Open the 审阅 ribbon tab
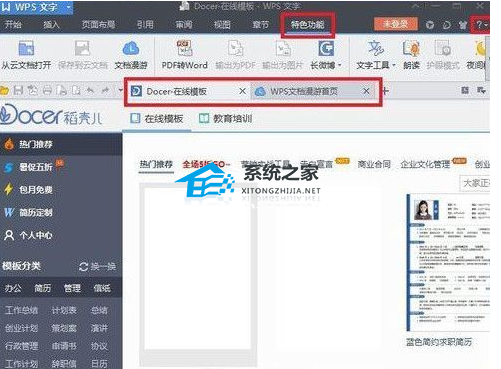Image resolution: width=501 pixels, height=369 pixels. (x=184, y=24)
